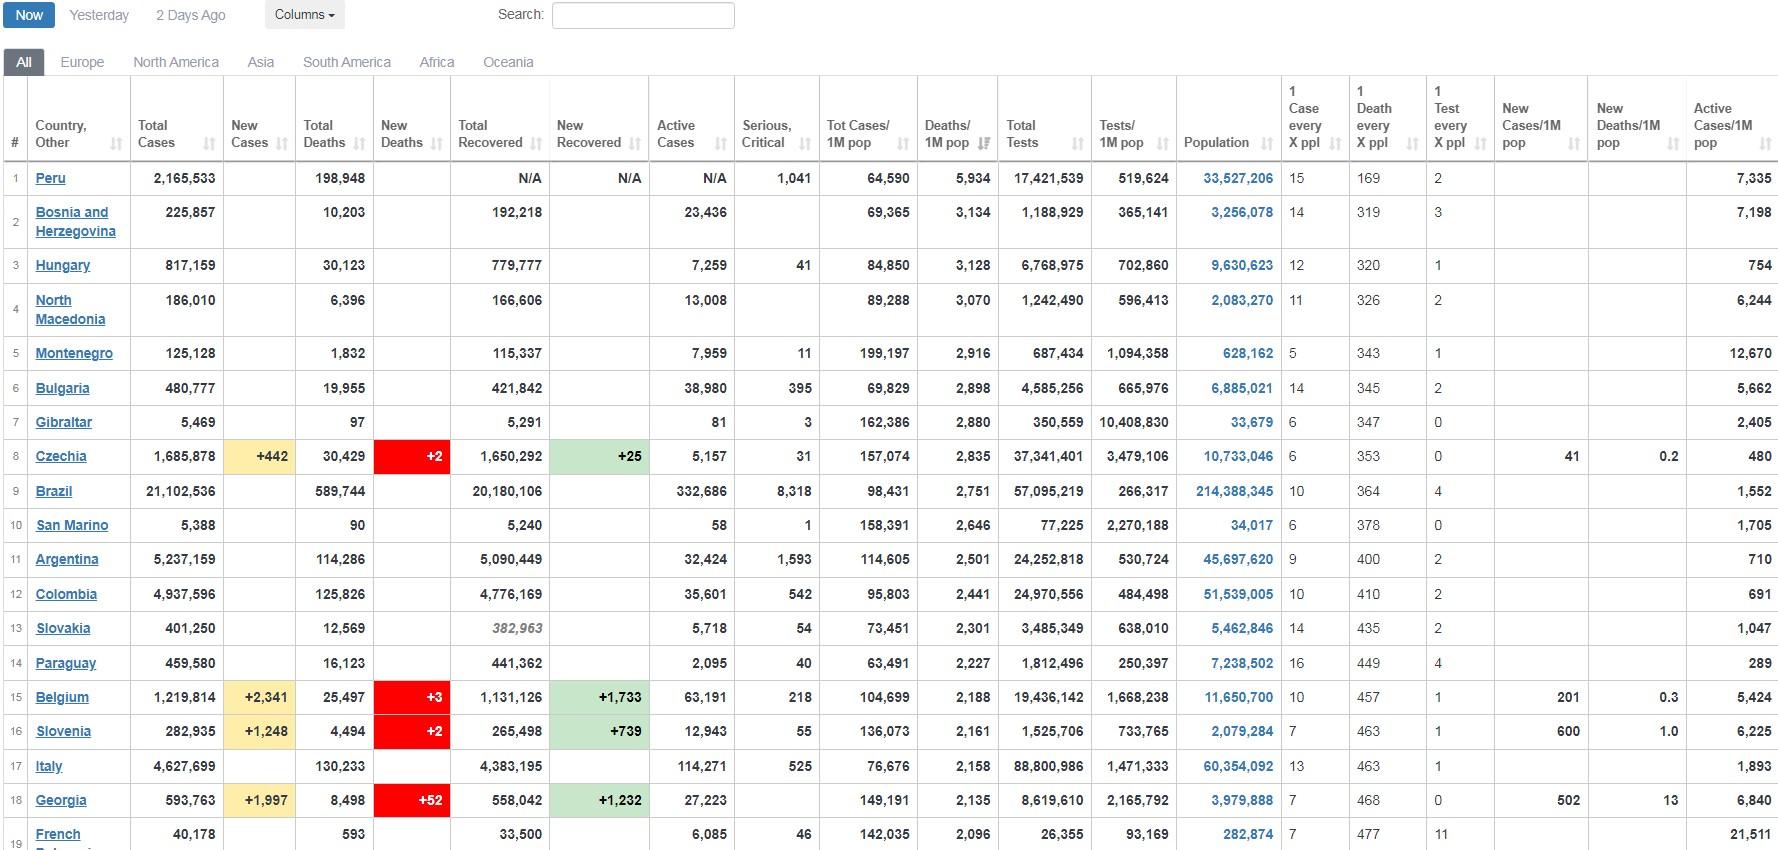1778x850 pixels.
Task: Open Italy population link 60,354,092
Action: click(1238, 766)
